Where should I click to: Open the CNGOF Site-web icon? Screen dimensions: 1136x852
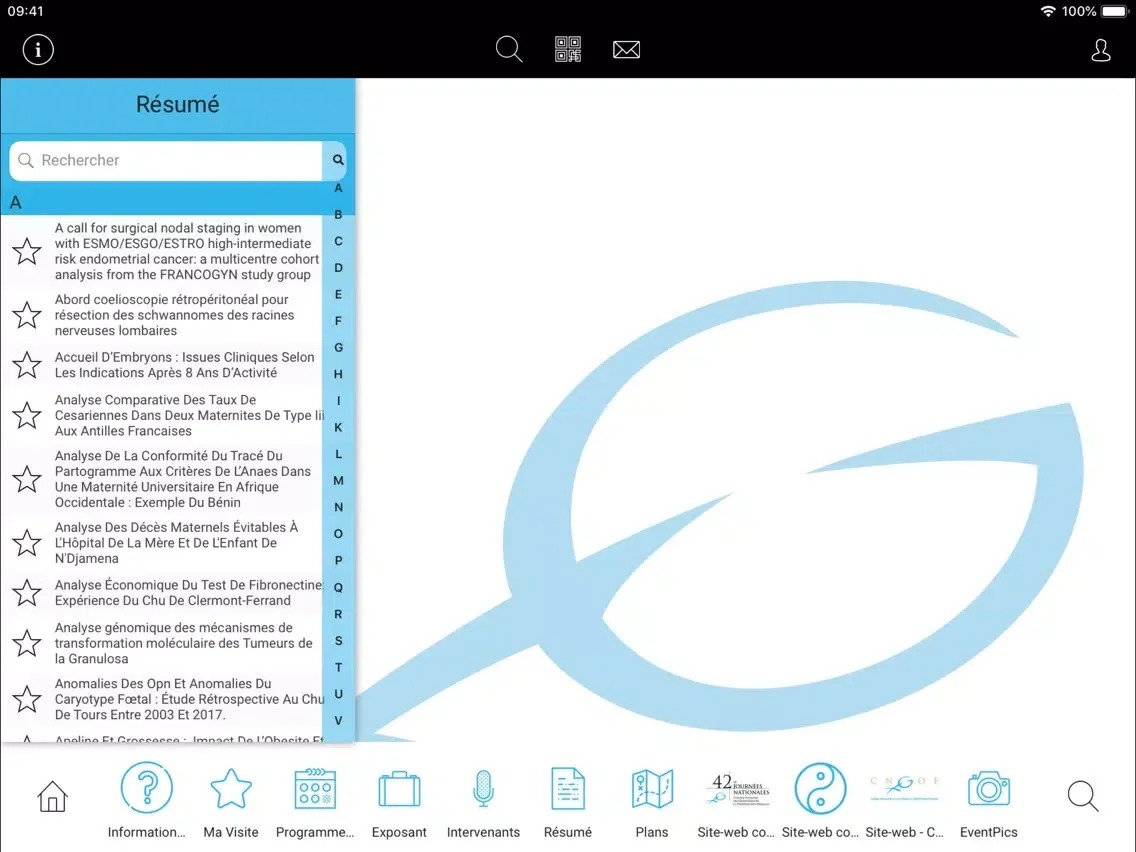(904, 787)
